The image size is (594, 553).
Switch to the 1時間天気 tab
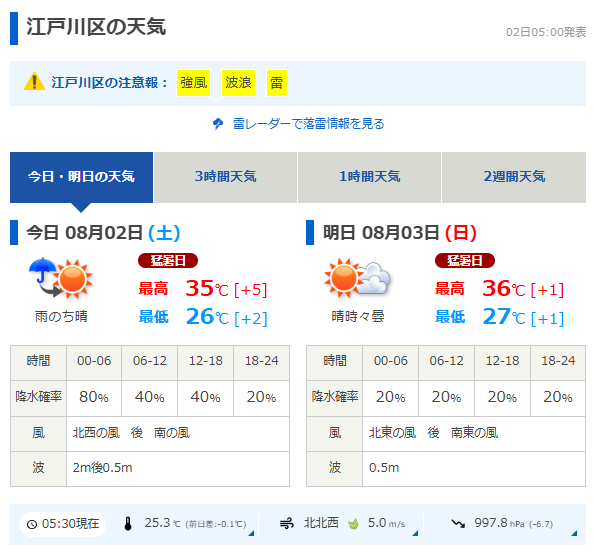(x=369, y=177)
